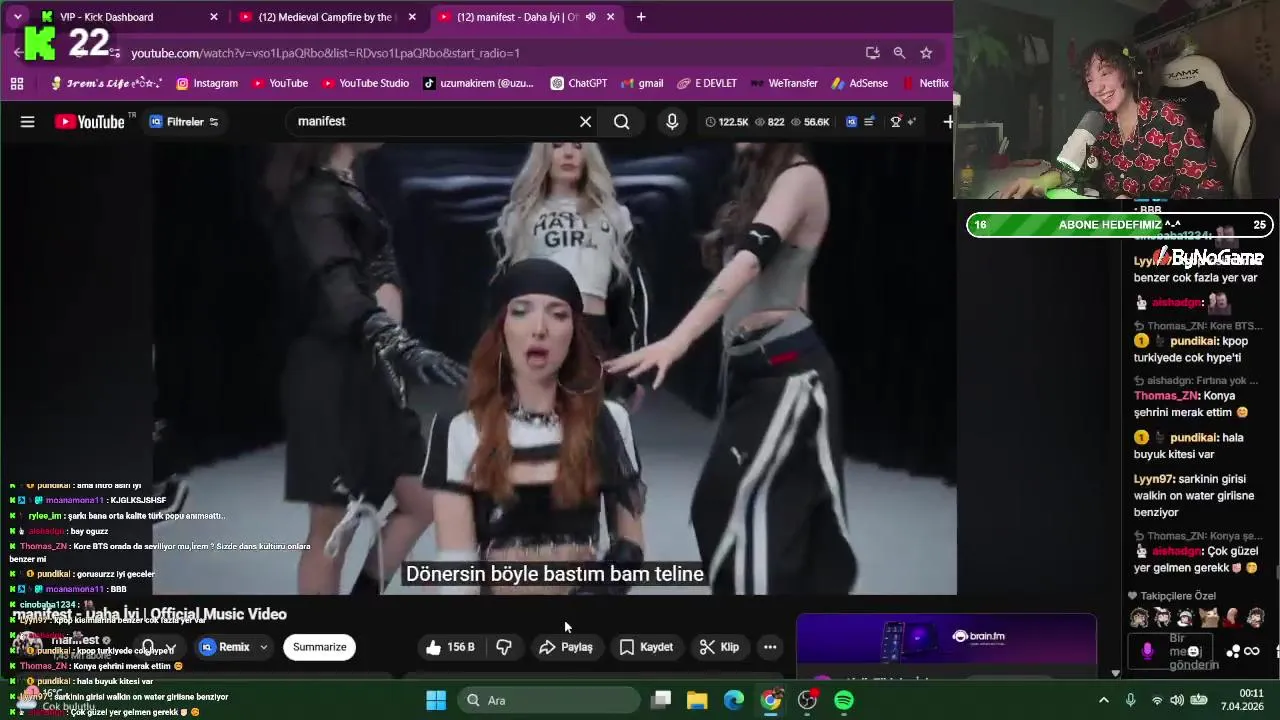Click the ABONE HEDEFIMIZ subscriber goal bar
This screenshot has width=1280, height=720.
tap(1119, 225)
